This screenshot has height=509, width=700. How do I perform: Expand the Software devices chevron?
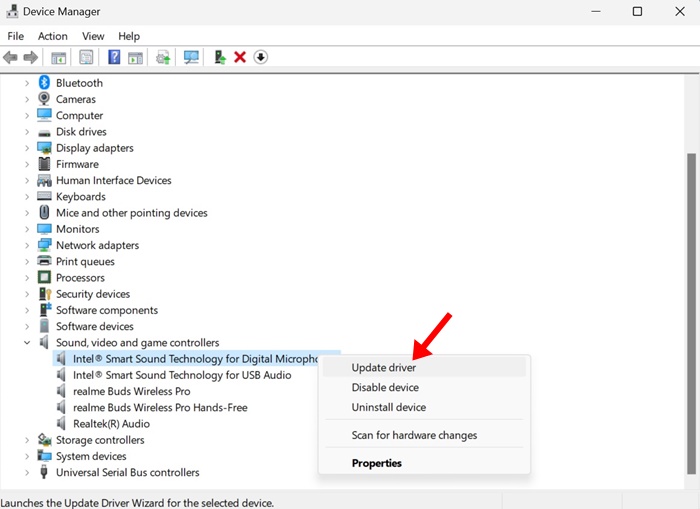pyautogui.click(x=27, y=326)
